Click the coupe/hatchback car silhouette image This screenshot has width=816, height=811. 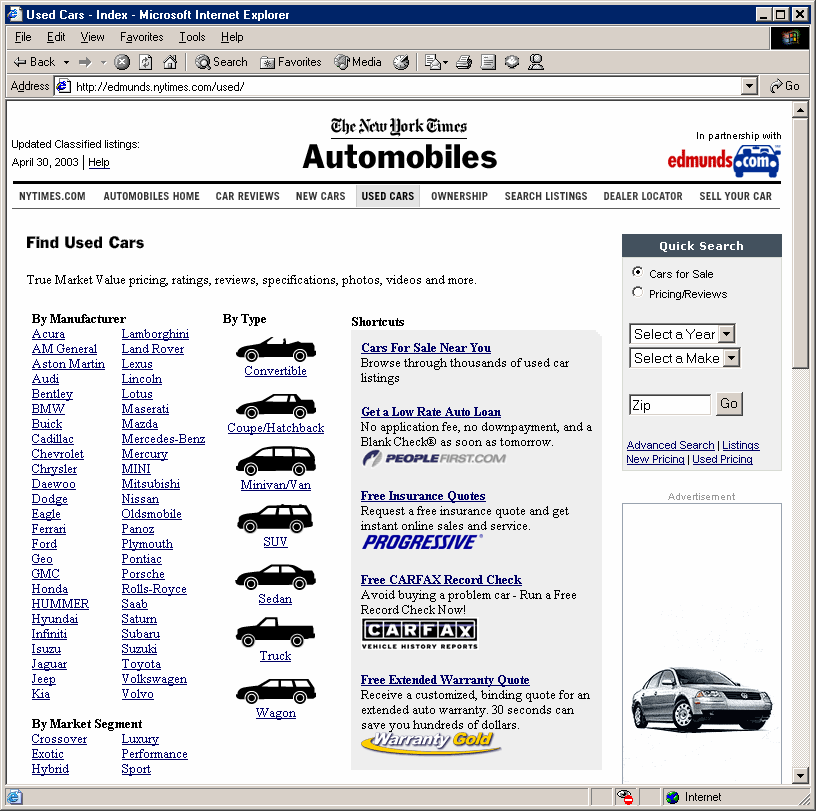coord(276,406)
